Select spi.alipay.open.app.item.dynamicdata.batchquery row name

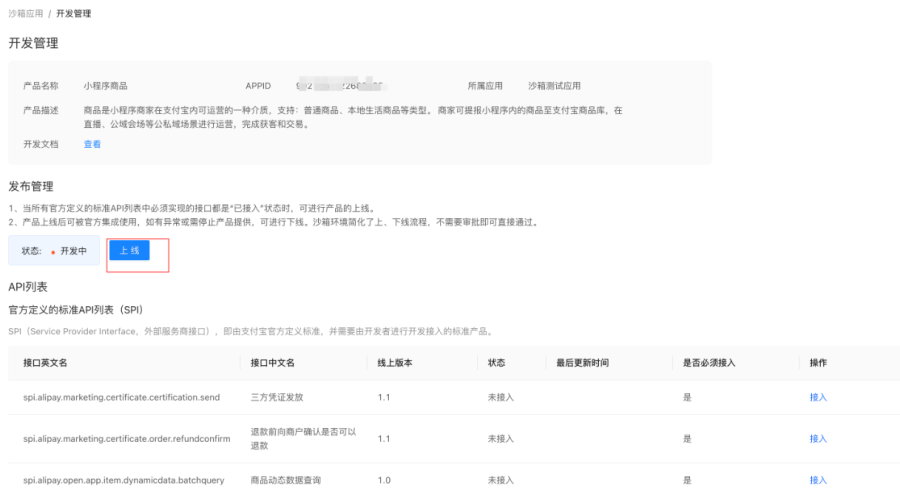[x=123, y=480]
